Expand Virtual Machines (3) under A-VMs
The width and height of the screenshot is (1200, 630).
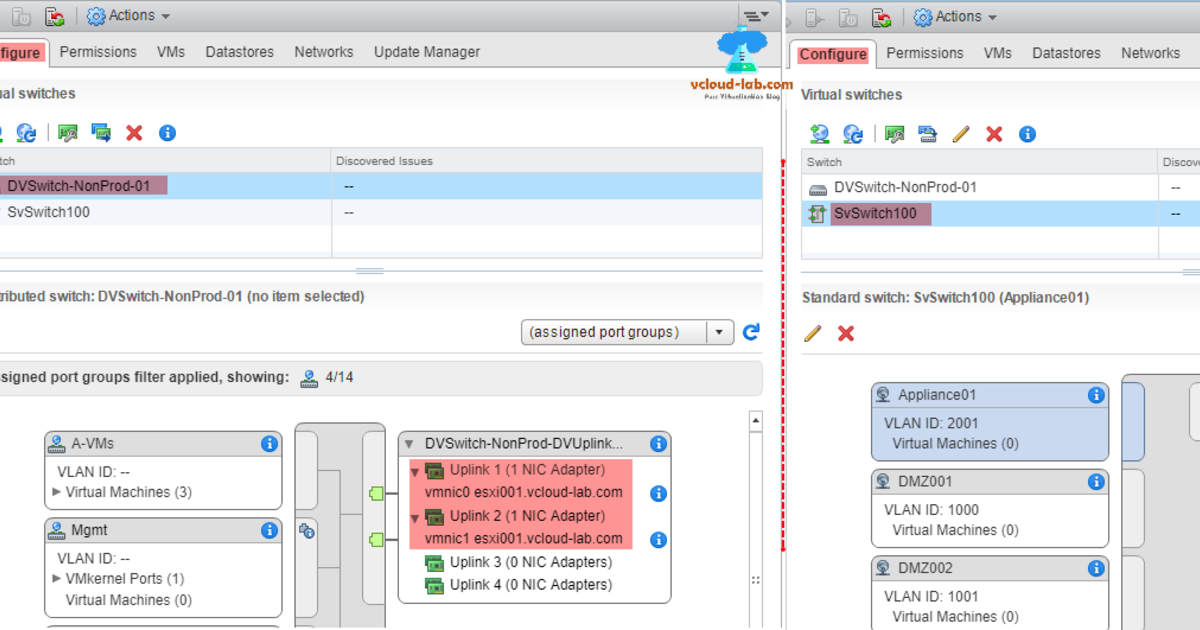[x=57, y=492]
